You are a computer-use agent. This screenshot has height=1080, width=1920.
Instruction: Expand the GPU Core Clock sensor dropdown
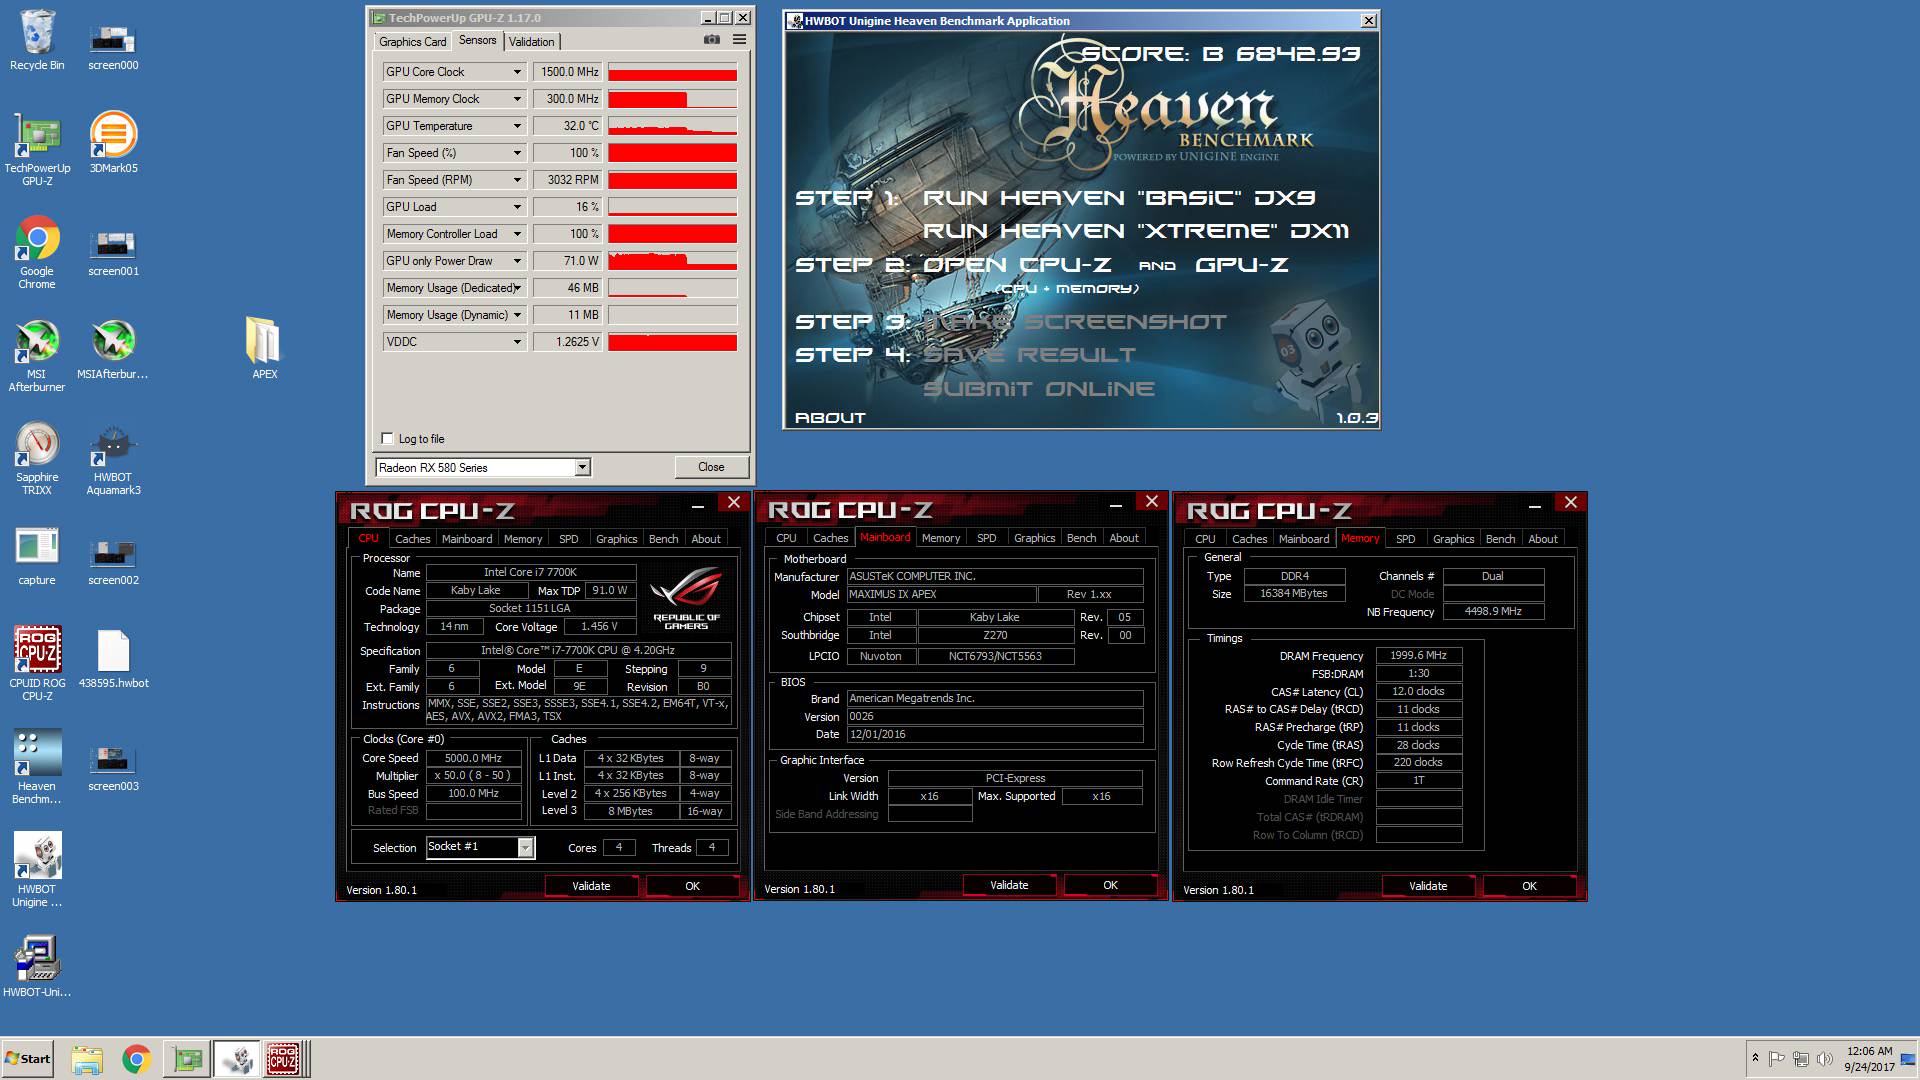pyautogui.click(x=517, y=72)
